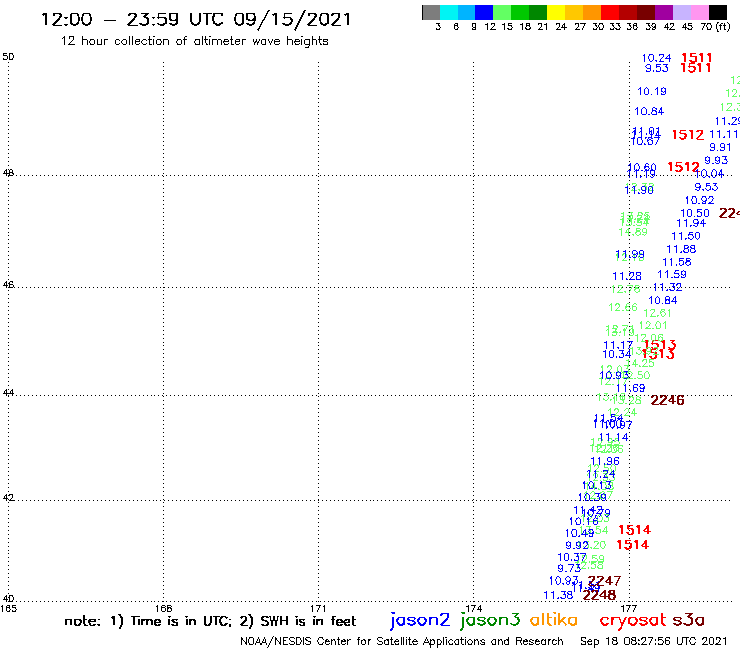Click the green wave height value 12.01
Viewport: 740px width, 650px height.
pyautogui.click(x=653, y=326)
